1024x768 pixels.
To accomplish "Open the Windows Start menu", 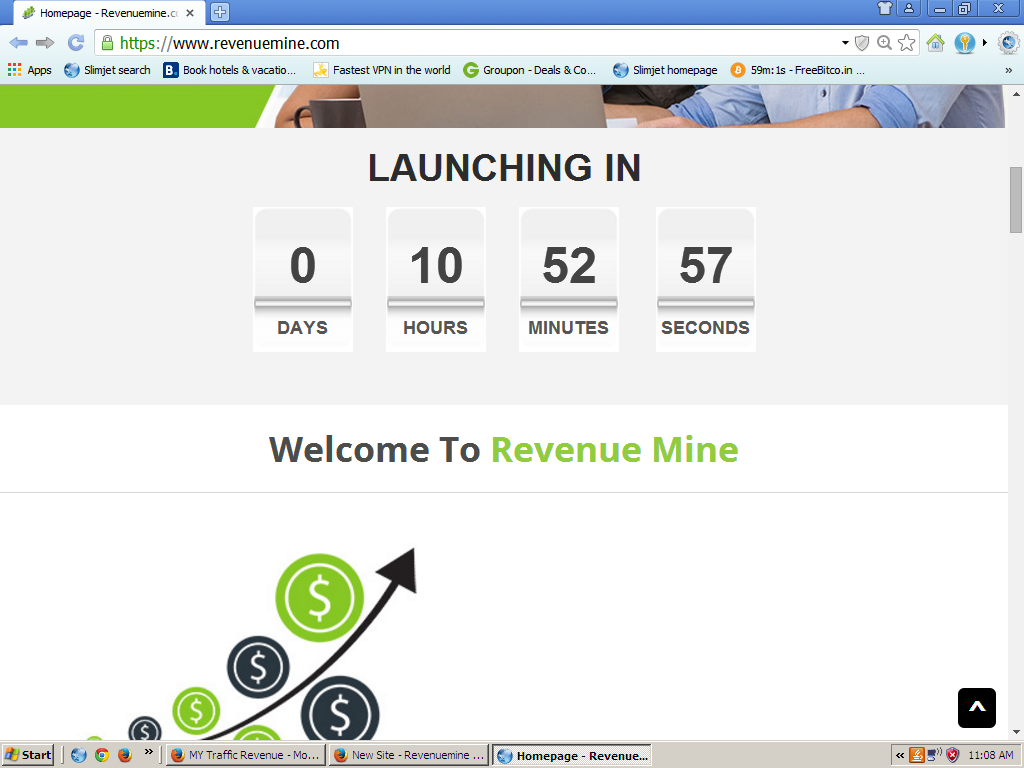I will coord(27,755).
